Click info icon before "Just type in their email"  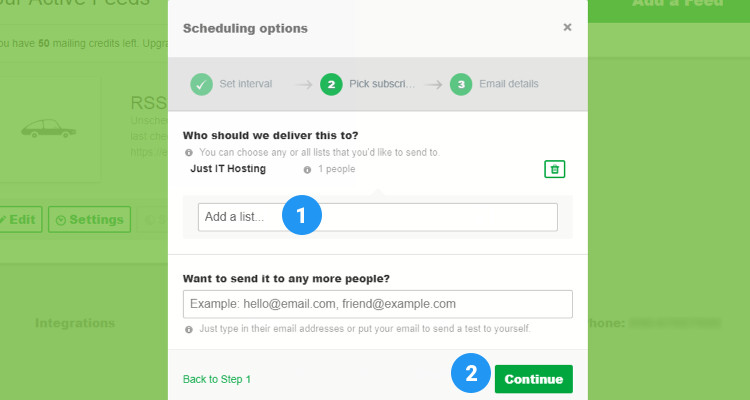coord(189,329)
